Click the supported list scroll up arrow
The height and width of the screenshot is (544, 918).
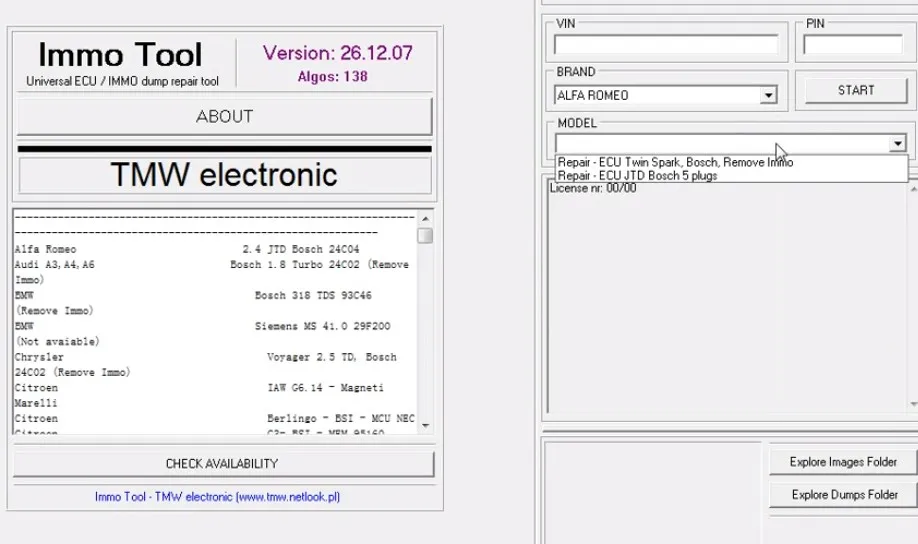[x=425, y=219]
